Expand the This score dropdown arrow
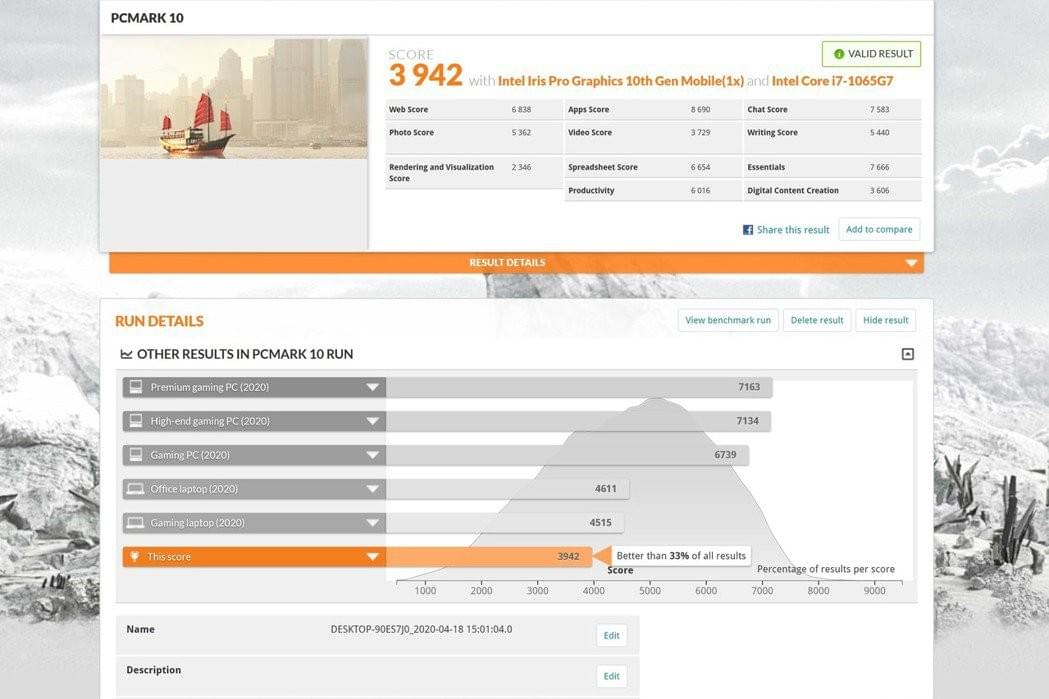1049x699 pixels. [x=373, y=557]
